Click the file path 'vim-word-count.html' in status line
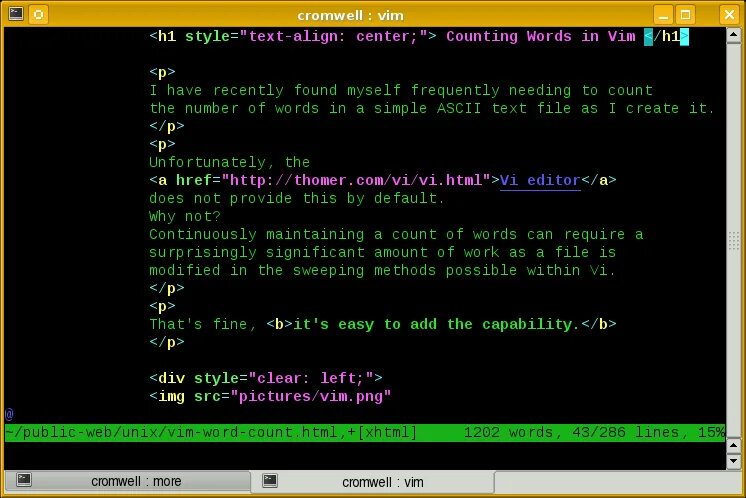The width and height of the screenshot is (746, 498). coord(252,432)
